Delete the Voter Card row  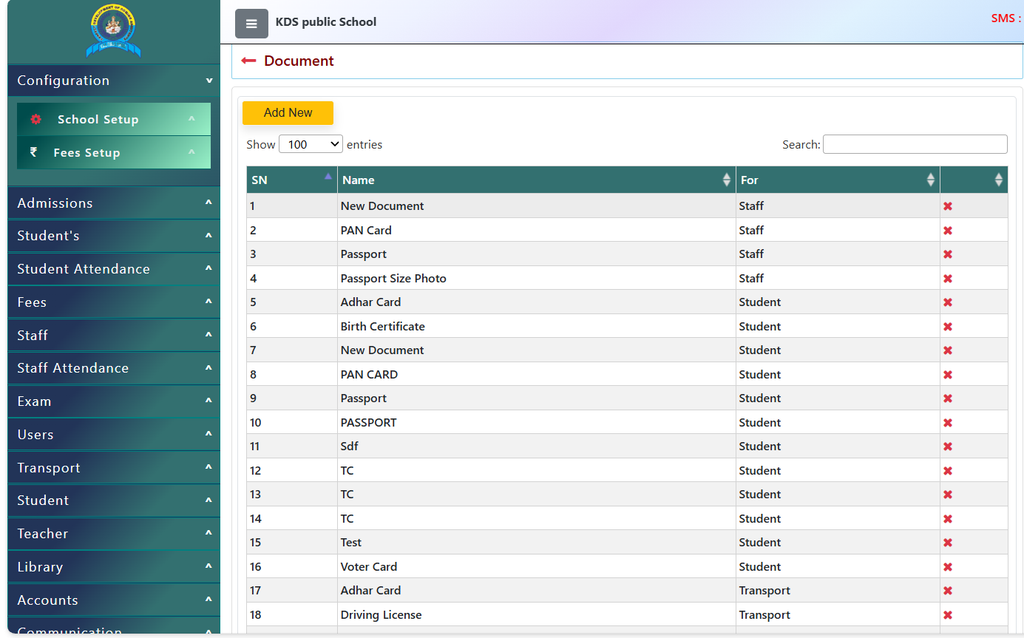[x=948, y=567]
